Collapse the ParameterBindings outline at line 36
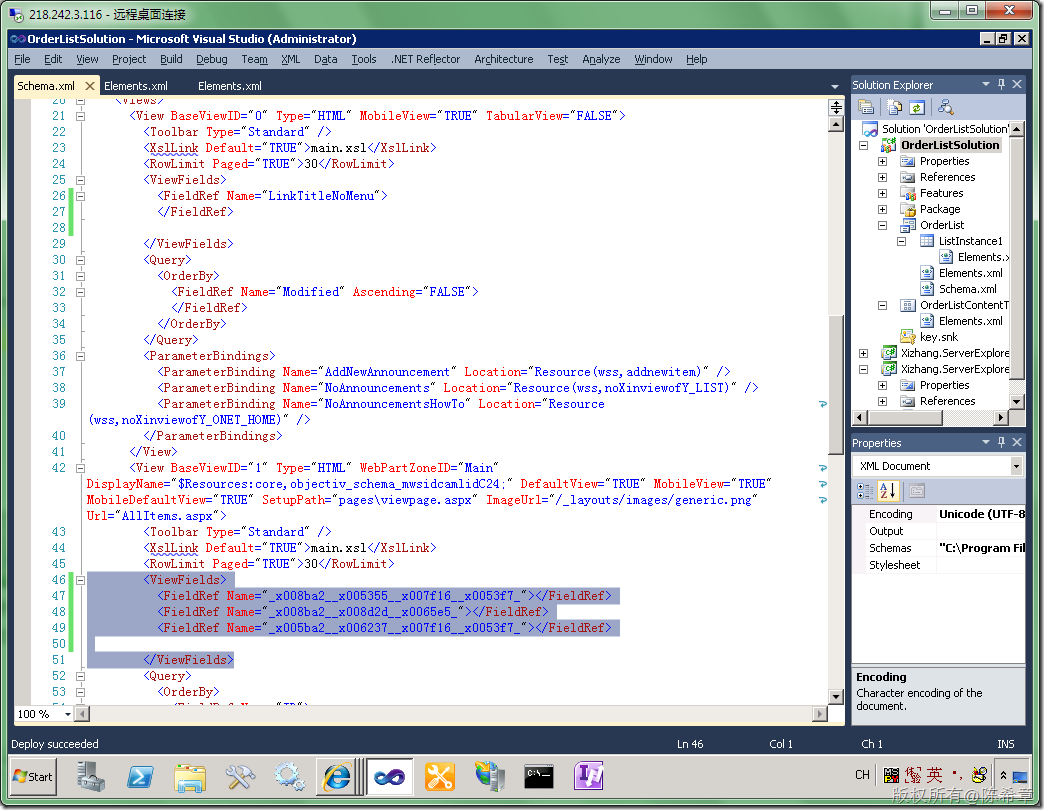Viewport: 1044px width, 810px height. [x=81, y=356]
